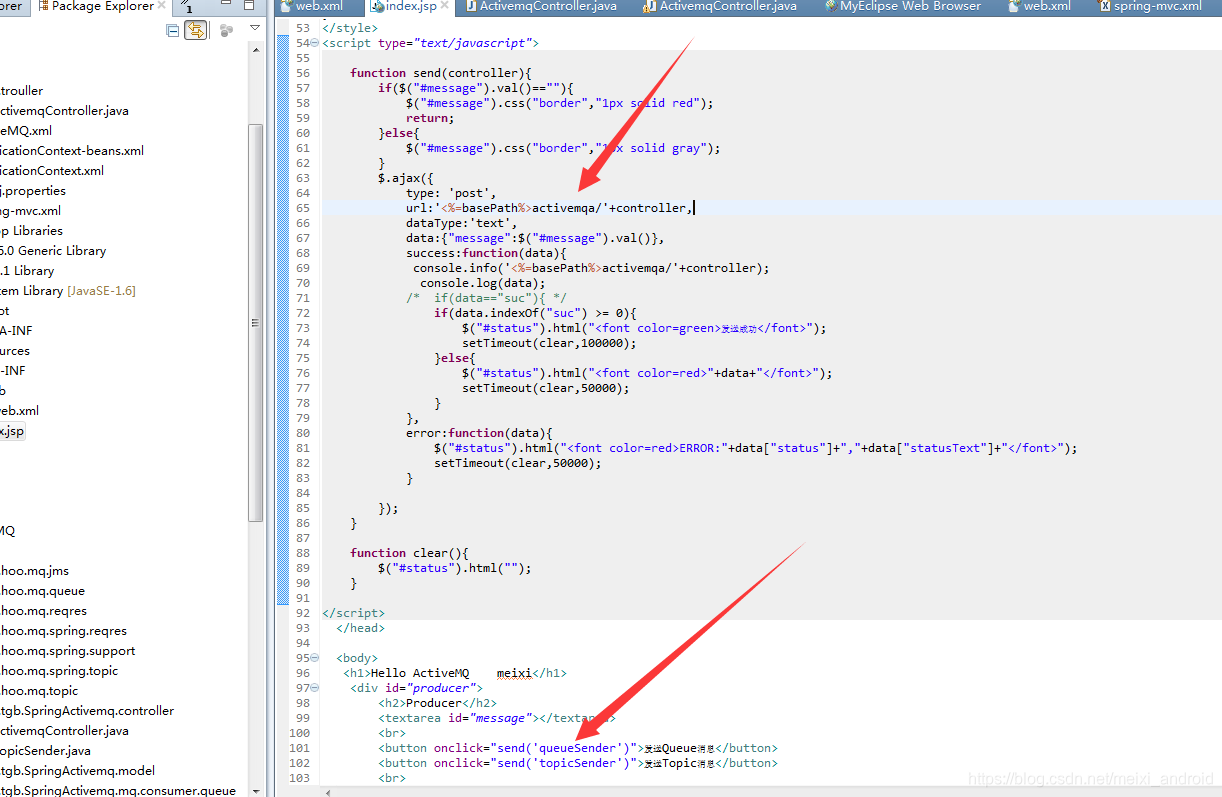Click the 'success:function(data){' line
1222x797 pixels.
486,253
